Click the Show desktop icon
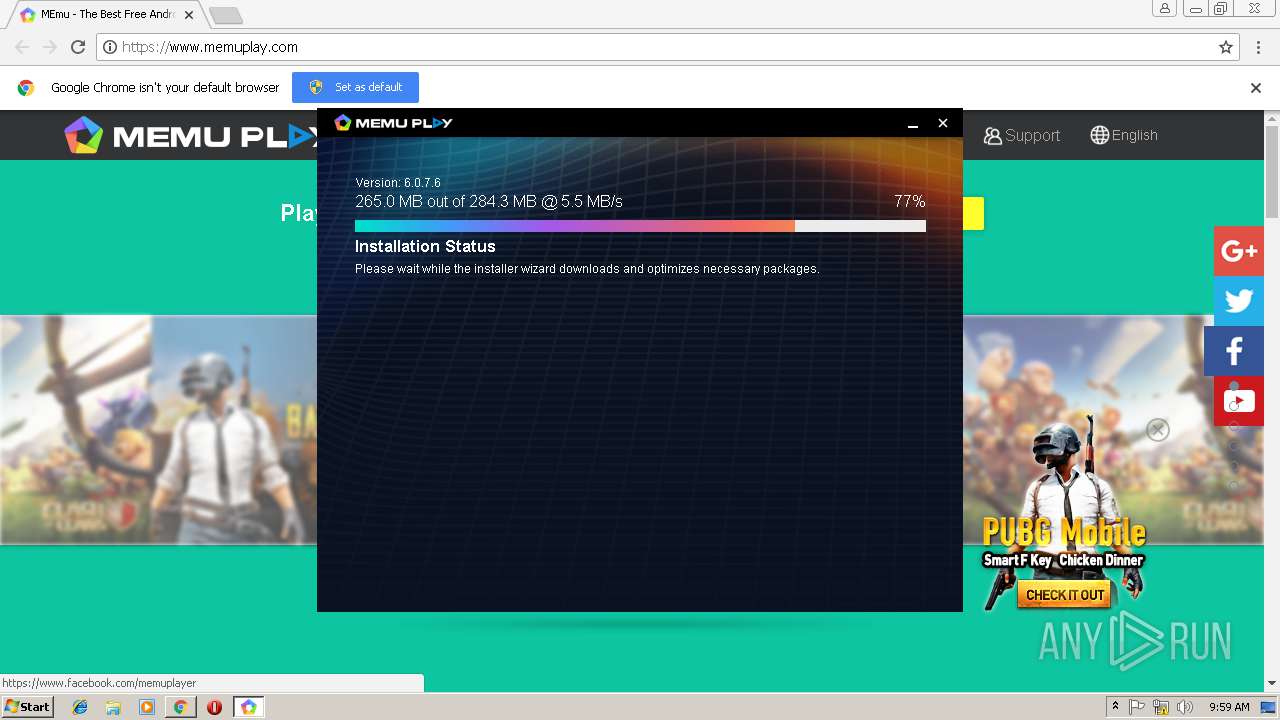Image resolution: width=1280 pixels, height=720 pixels. [1269, 707]
